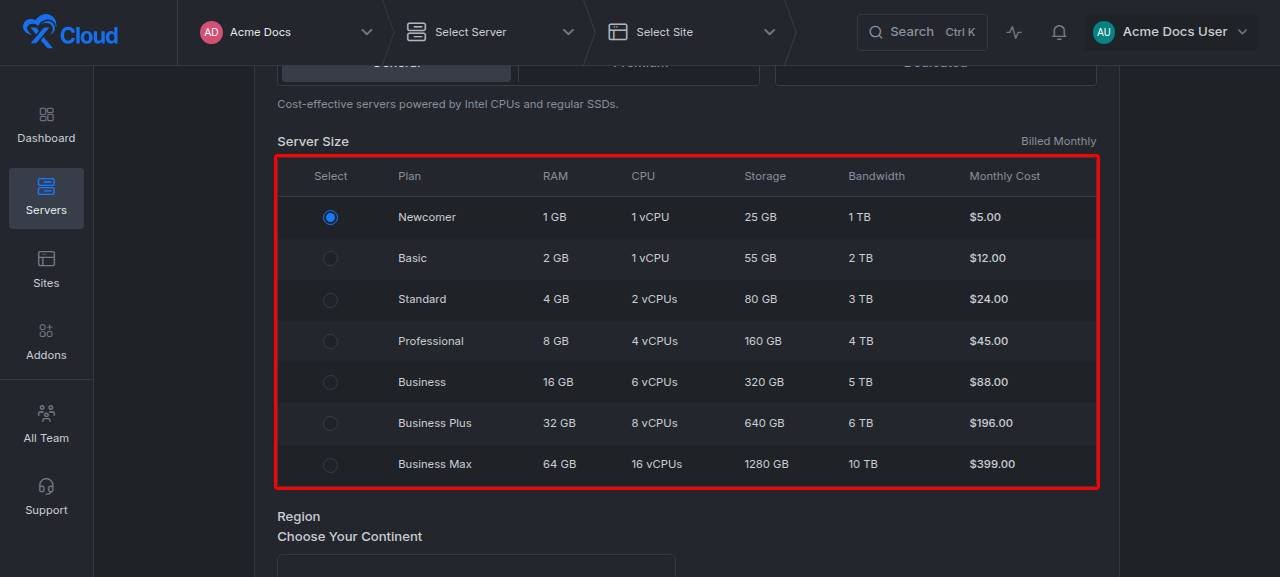Click the search magnifier icon
This screenshot has height=577, width=1280.
tap(876, 32)
